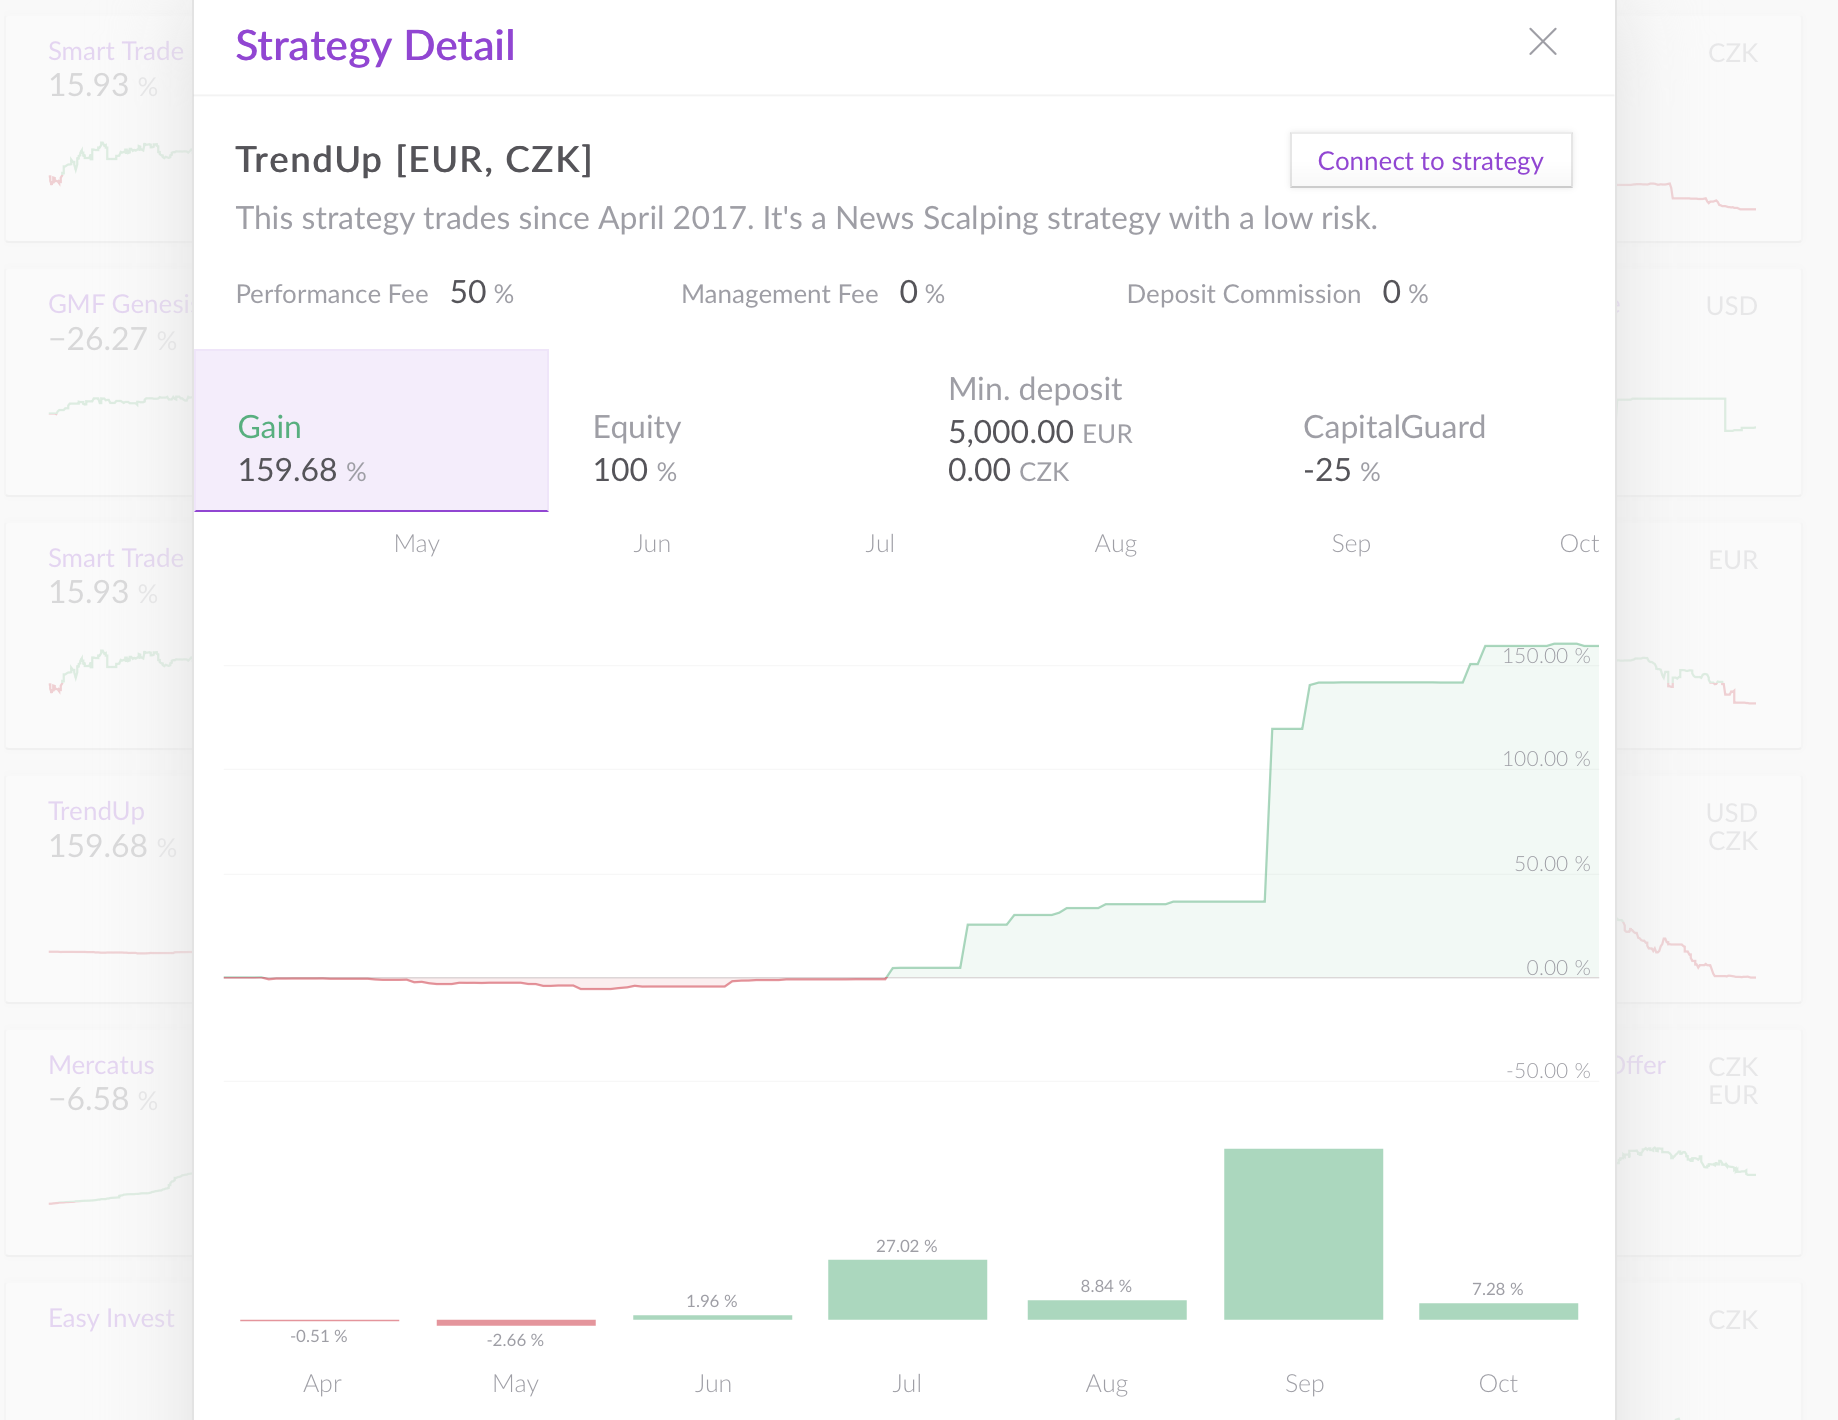Open the Mercatus strategy card behind dialog
This screenshot has height=1420, width=1838.
click(x=99, y=1141)
